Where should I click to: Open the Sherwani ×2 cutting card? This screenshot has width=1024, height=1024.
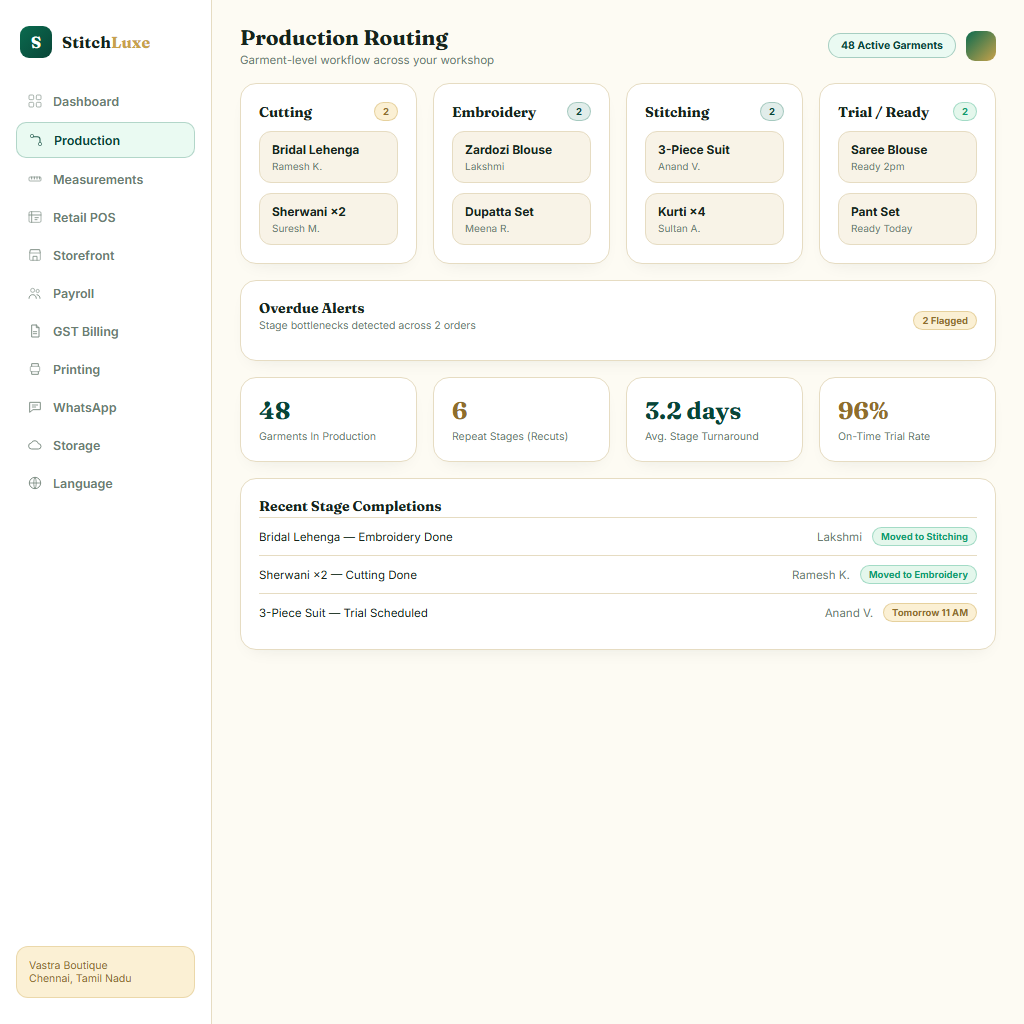[328, 219]
